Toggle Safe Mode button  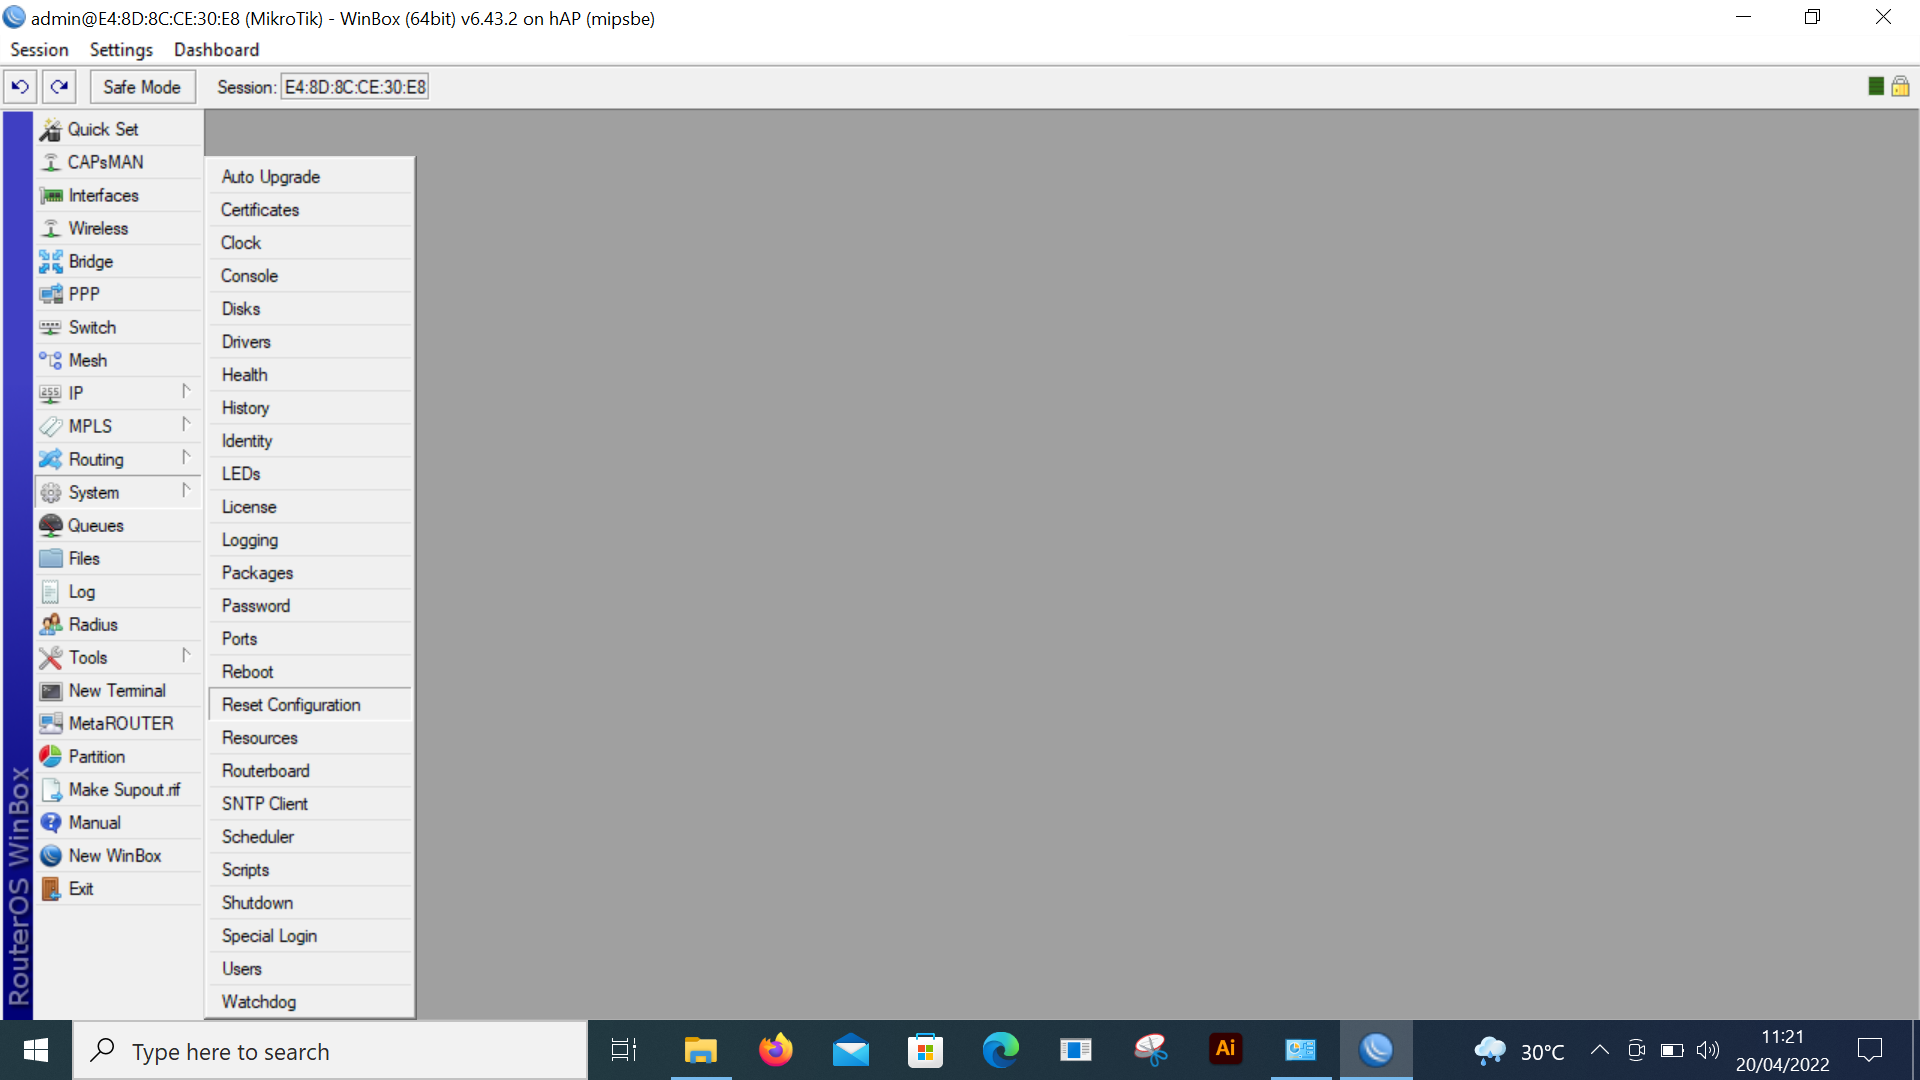point(142,87)
